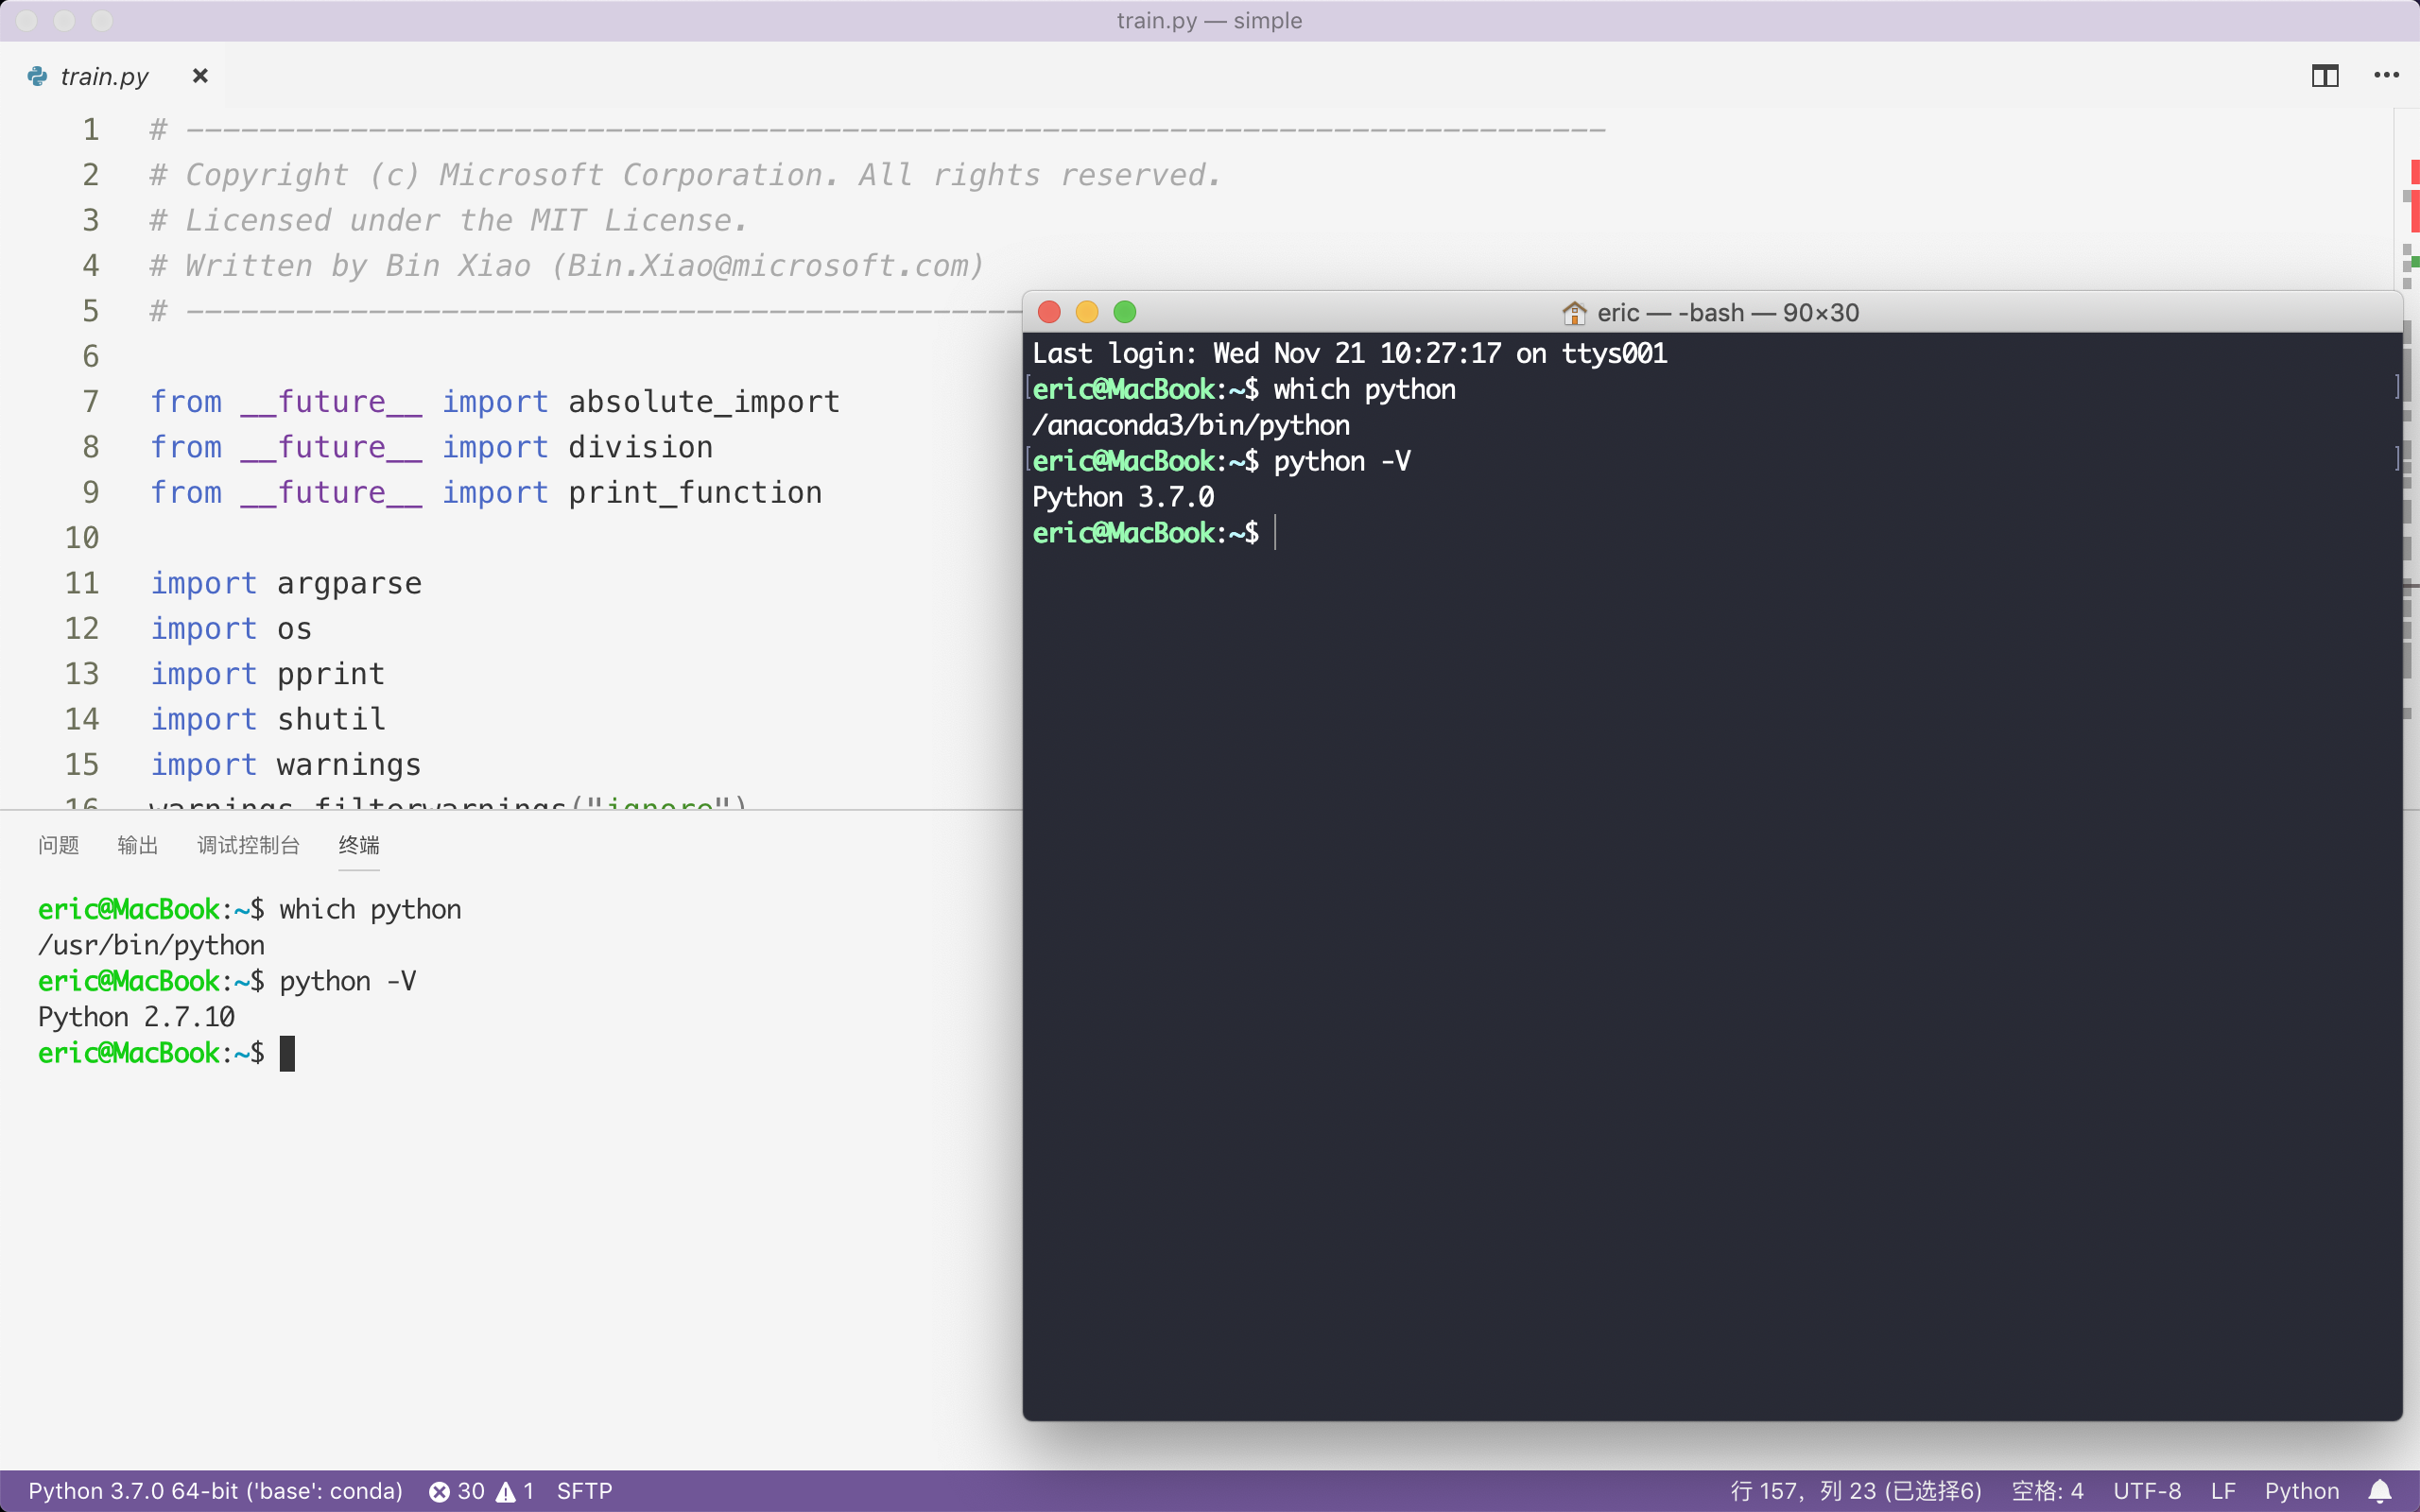Close the train.py tab
Screen dimensions: 2420x1512
pyautogui.click(x=200, y=76)
